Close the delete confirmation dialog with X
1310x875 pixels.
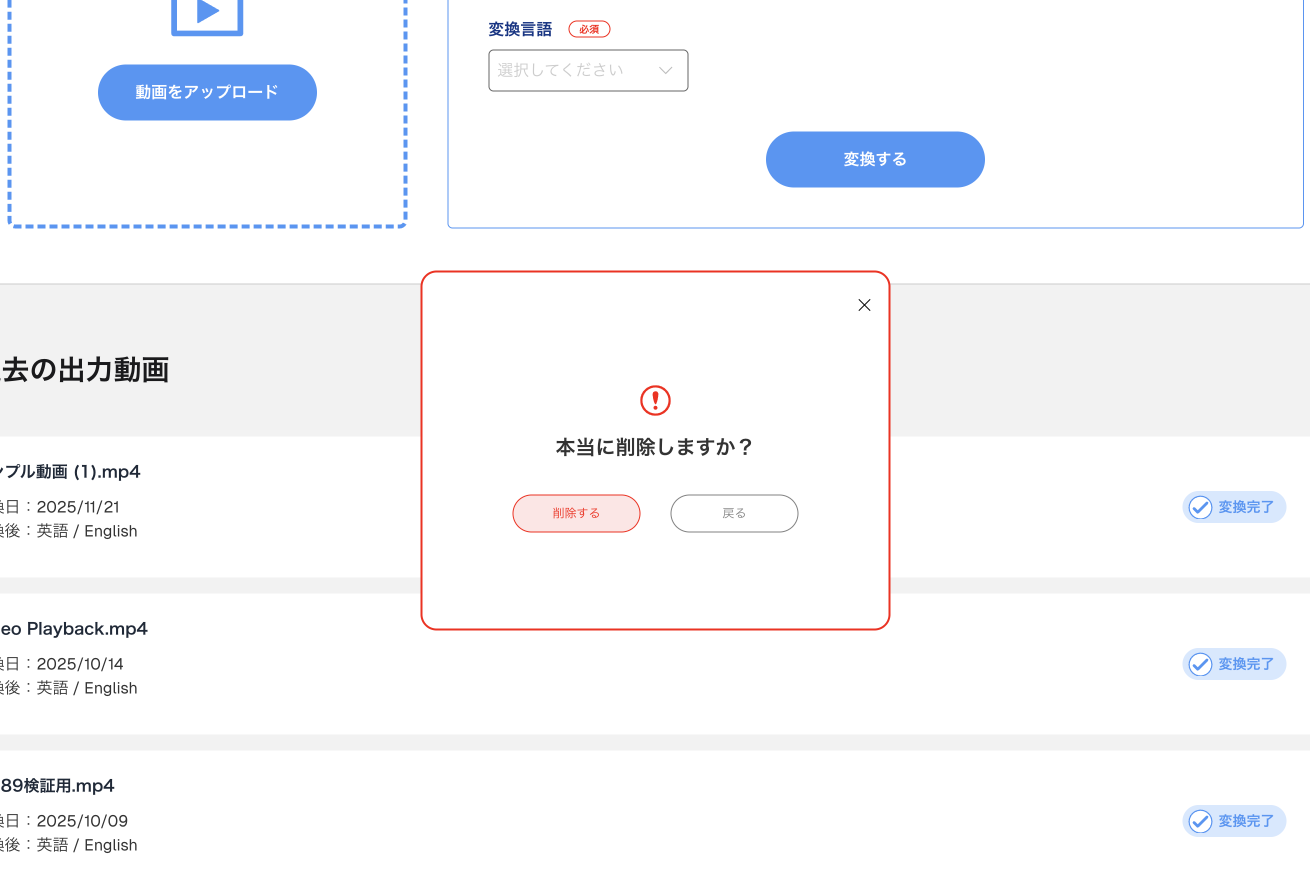[865, 305]
